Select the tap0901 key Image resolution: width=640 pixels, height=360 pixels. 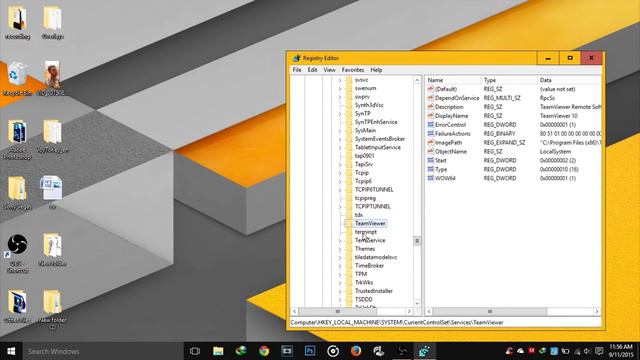[364, 156]
